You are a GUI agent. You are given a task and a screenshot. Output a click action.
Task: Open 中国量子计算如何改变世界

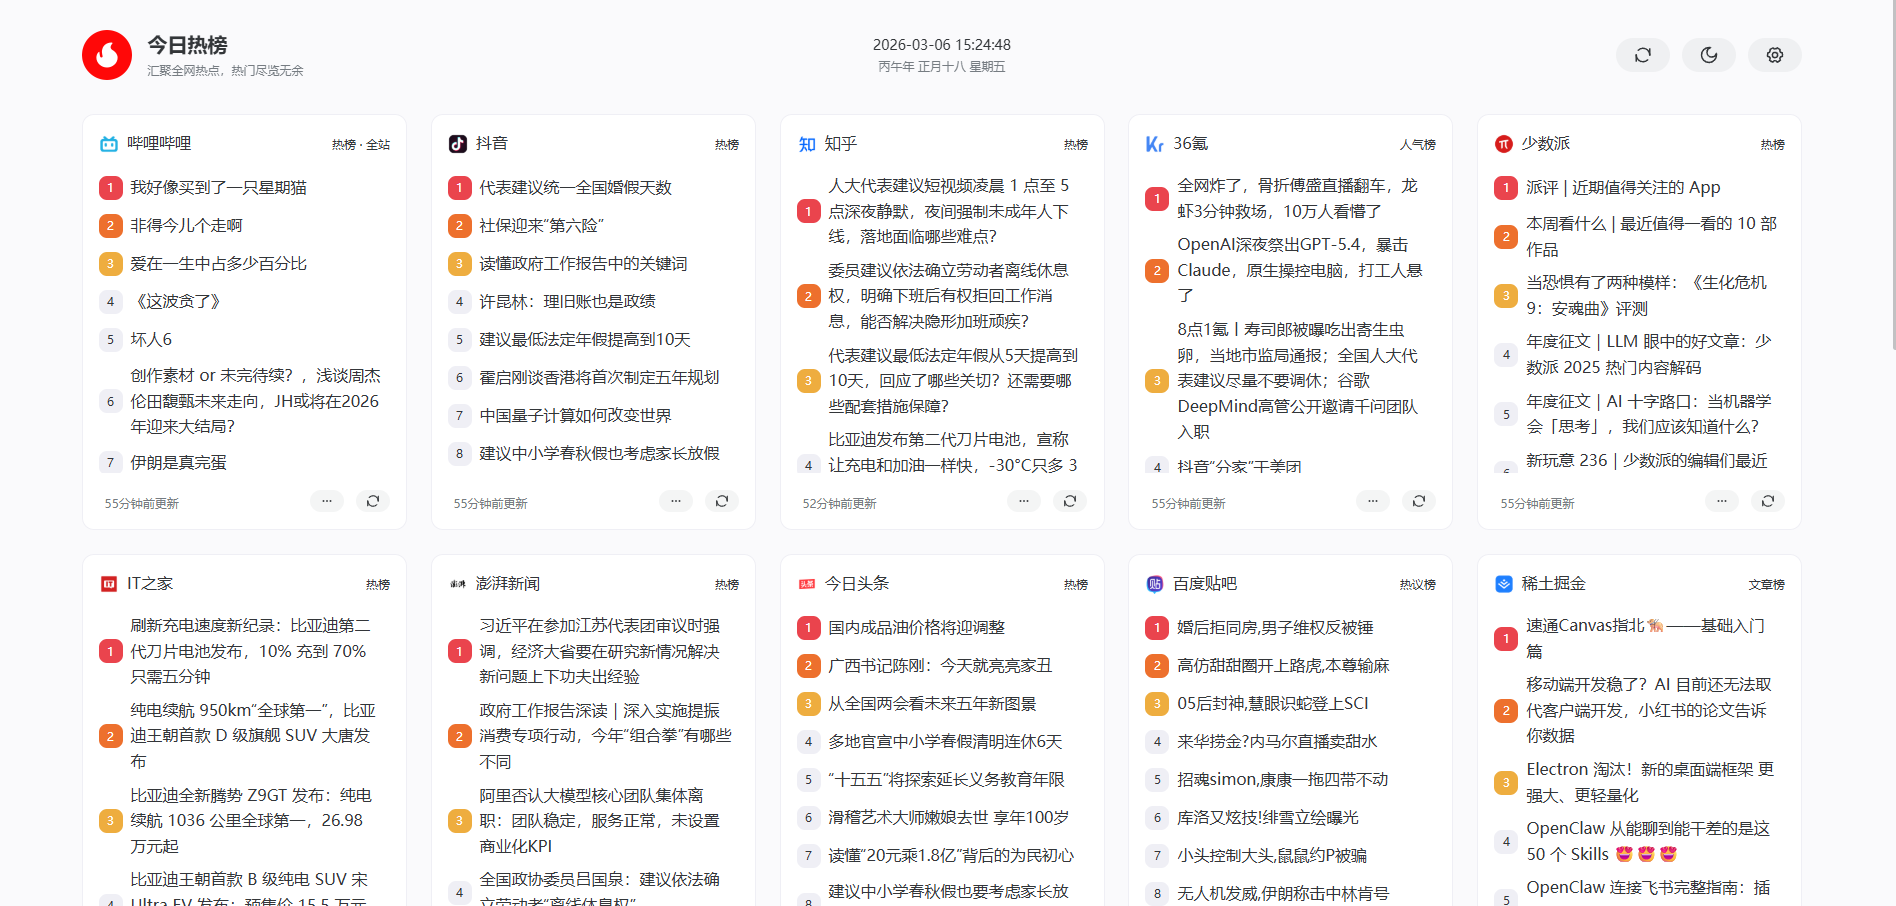(x=575, y=416)
